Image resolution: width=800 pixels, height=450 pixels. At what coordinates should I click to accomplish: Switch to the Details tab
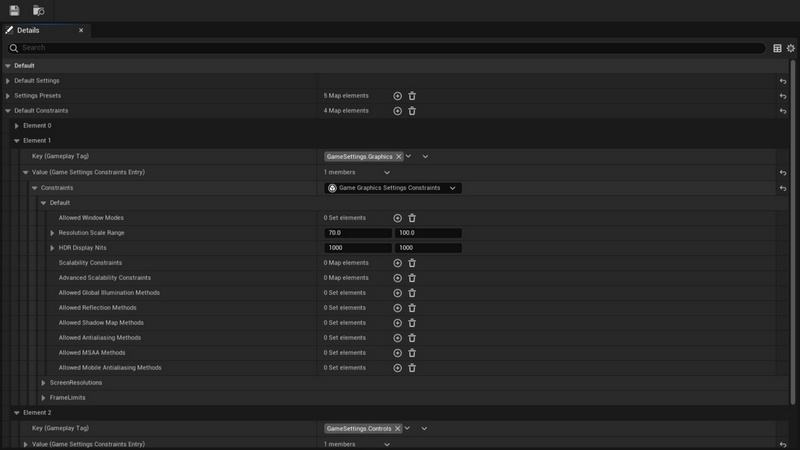click(28, 31)
